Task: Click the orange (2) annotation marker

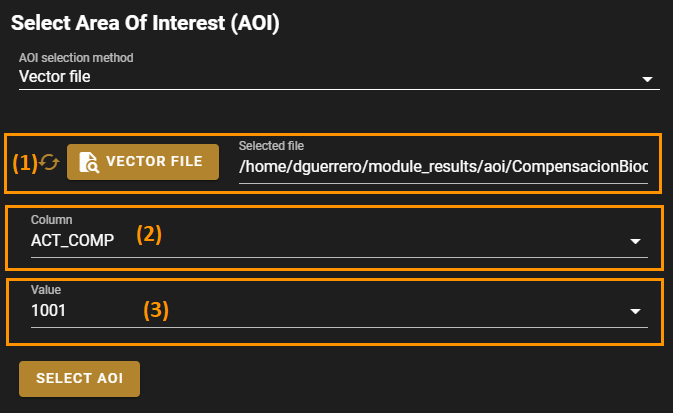Action: (x=150, y=235)
